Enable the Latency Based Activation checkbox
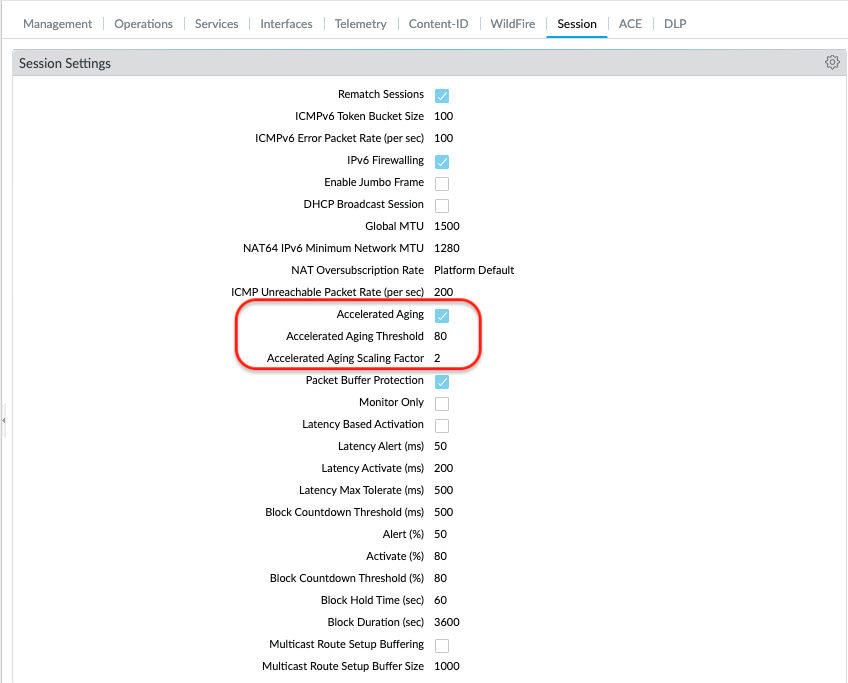The height and width of the screenshot is (683, 848). tap(442, 426)
